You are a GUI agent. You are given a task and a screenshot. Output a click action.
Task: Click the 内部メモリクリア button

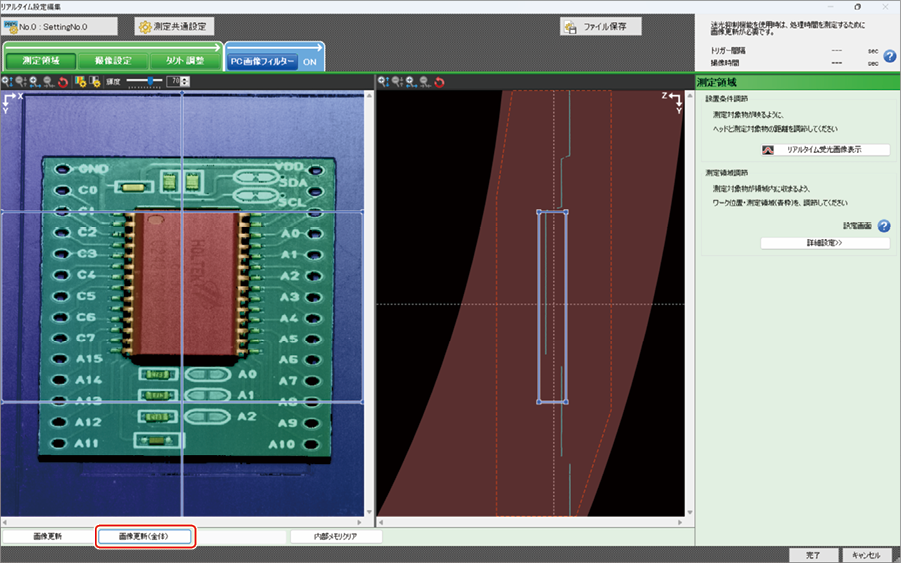[x=337, y=536]
